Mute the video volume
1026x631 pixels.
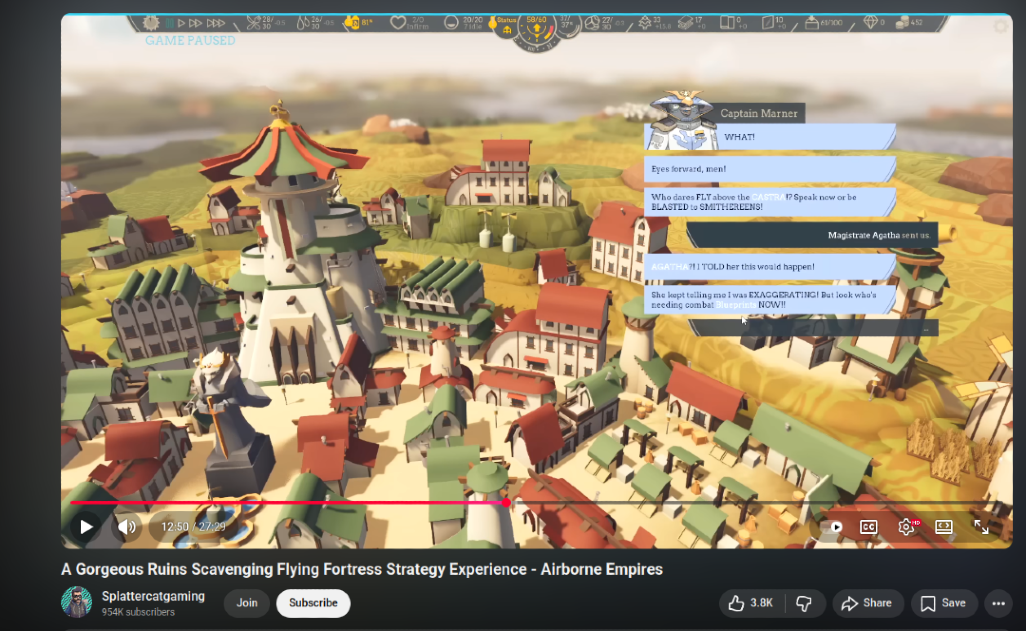coord(127,526)
